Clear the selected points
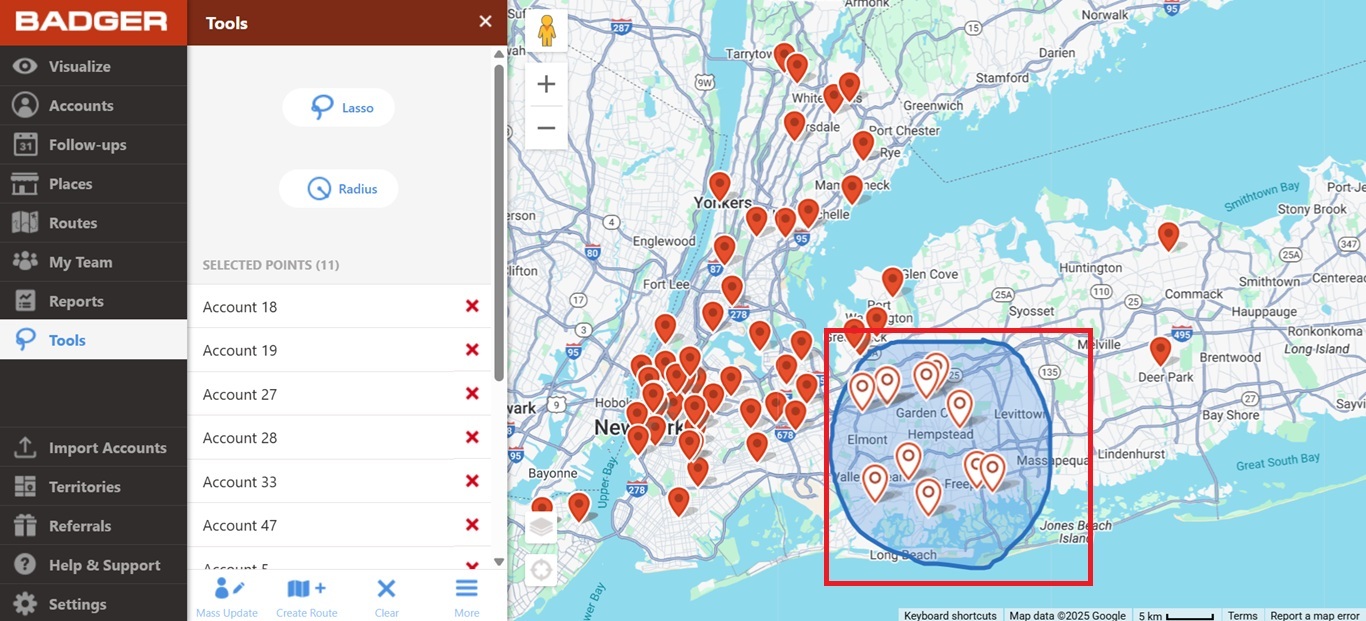Image resolution: width=1366 pixels, height=621 pixels. [x=387, y=597]
